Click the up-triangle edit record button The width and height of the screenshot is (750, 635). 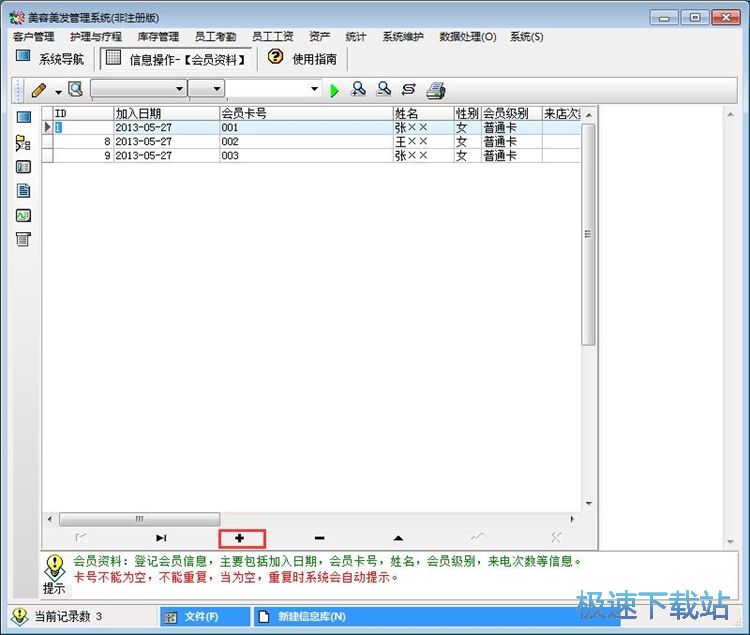398,538
